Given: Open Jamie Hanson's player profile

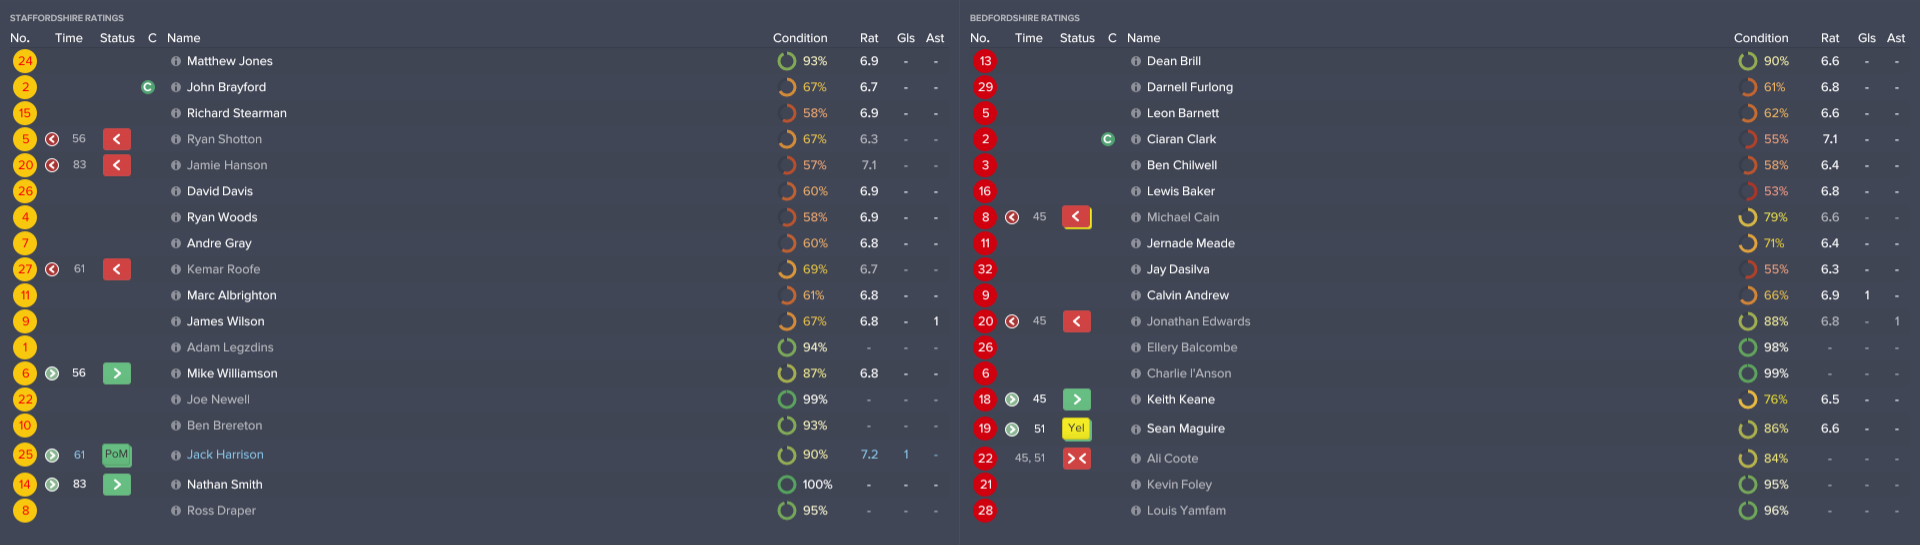Looking at the screenshot, I should [x=226, y=165].
